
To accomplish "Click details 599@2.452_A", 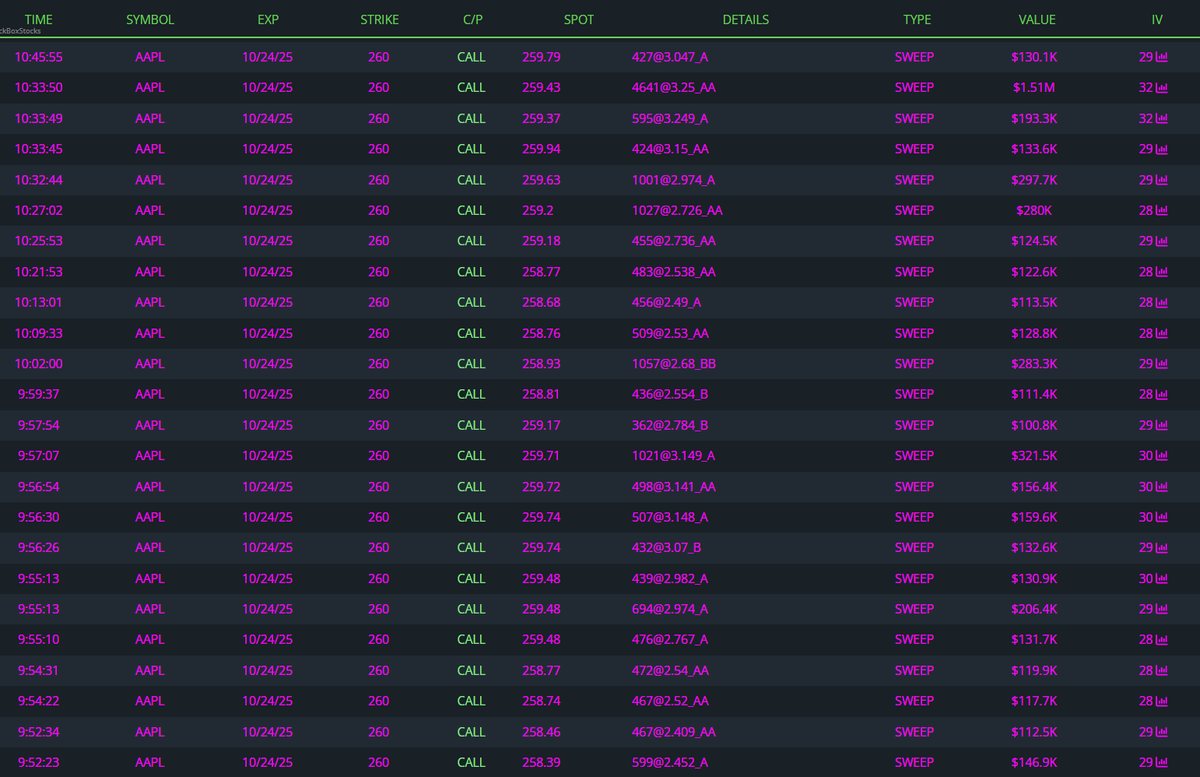I will coord(670,763).
